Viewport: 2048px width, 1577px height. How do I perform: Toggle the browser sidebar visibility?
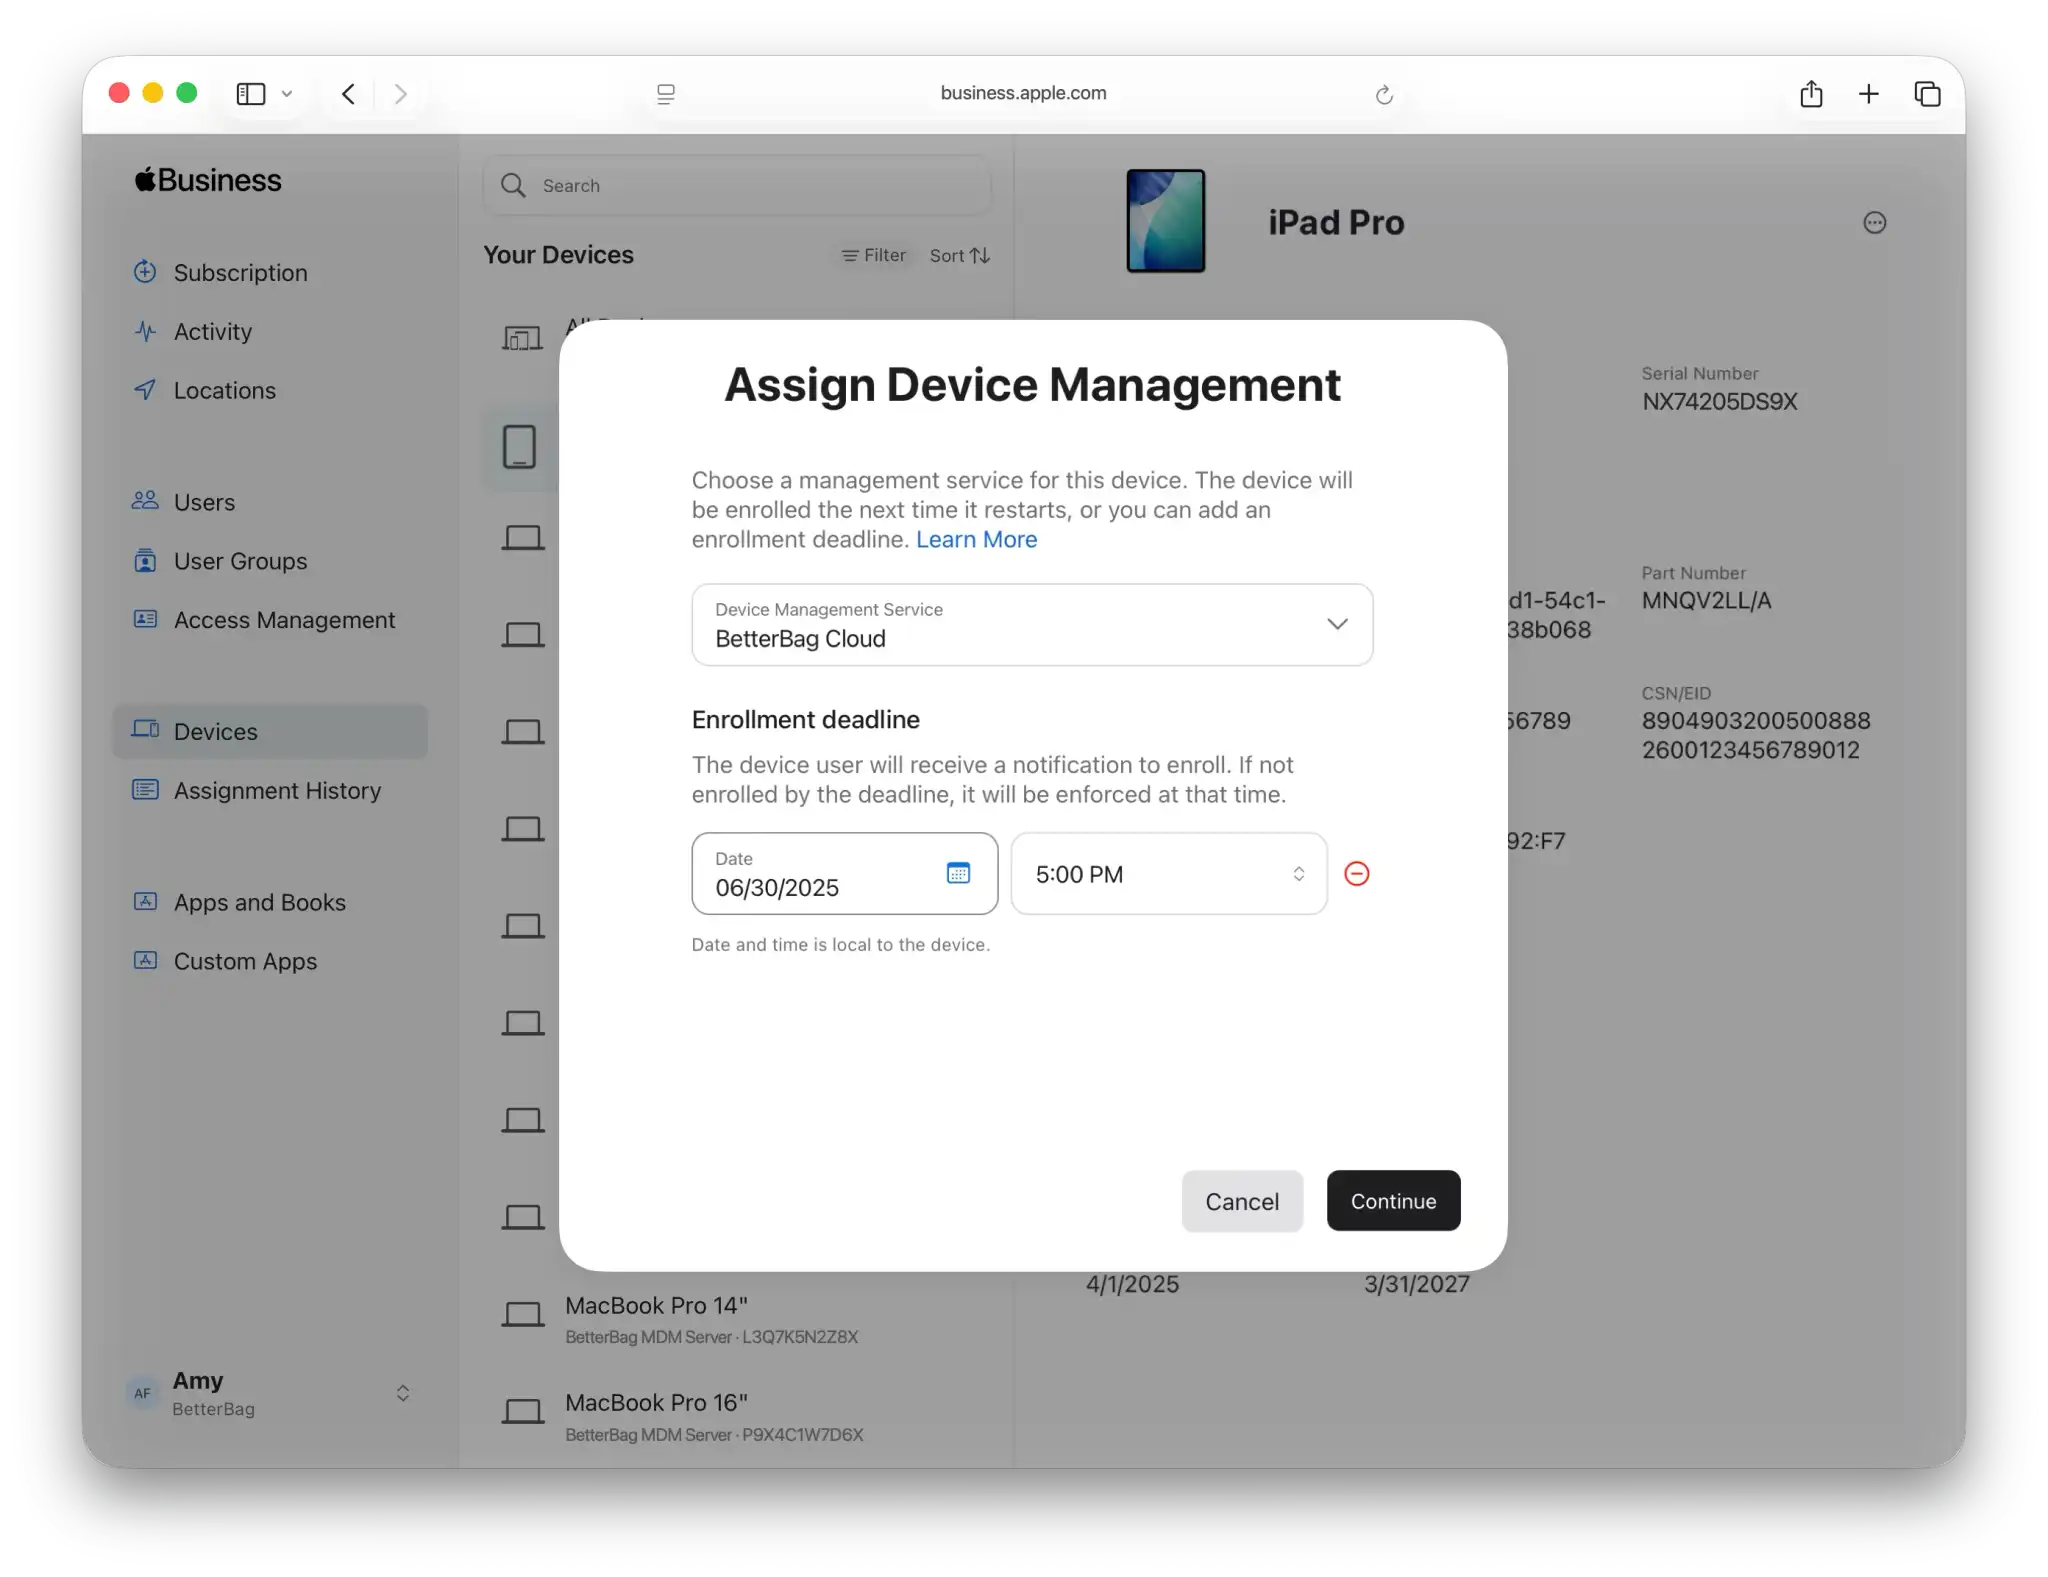250,93
